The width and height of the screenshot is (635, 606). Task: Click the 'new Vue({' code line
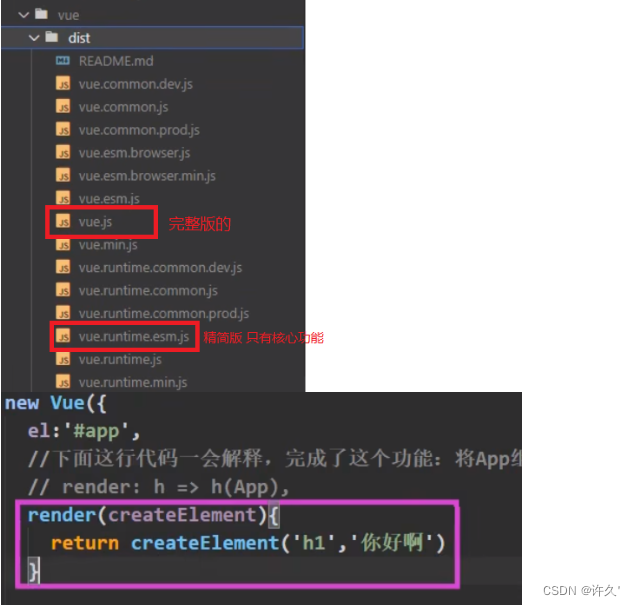coord(55,404)
